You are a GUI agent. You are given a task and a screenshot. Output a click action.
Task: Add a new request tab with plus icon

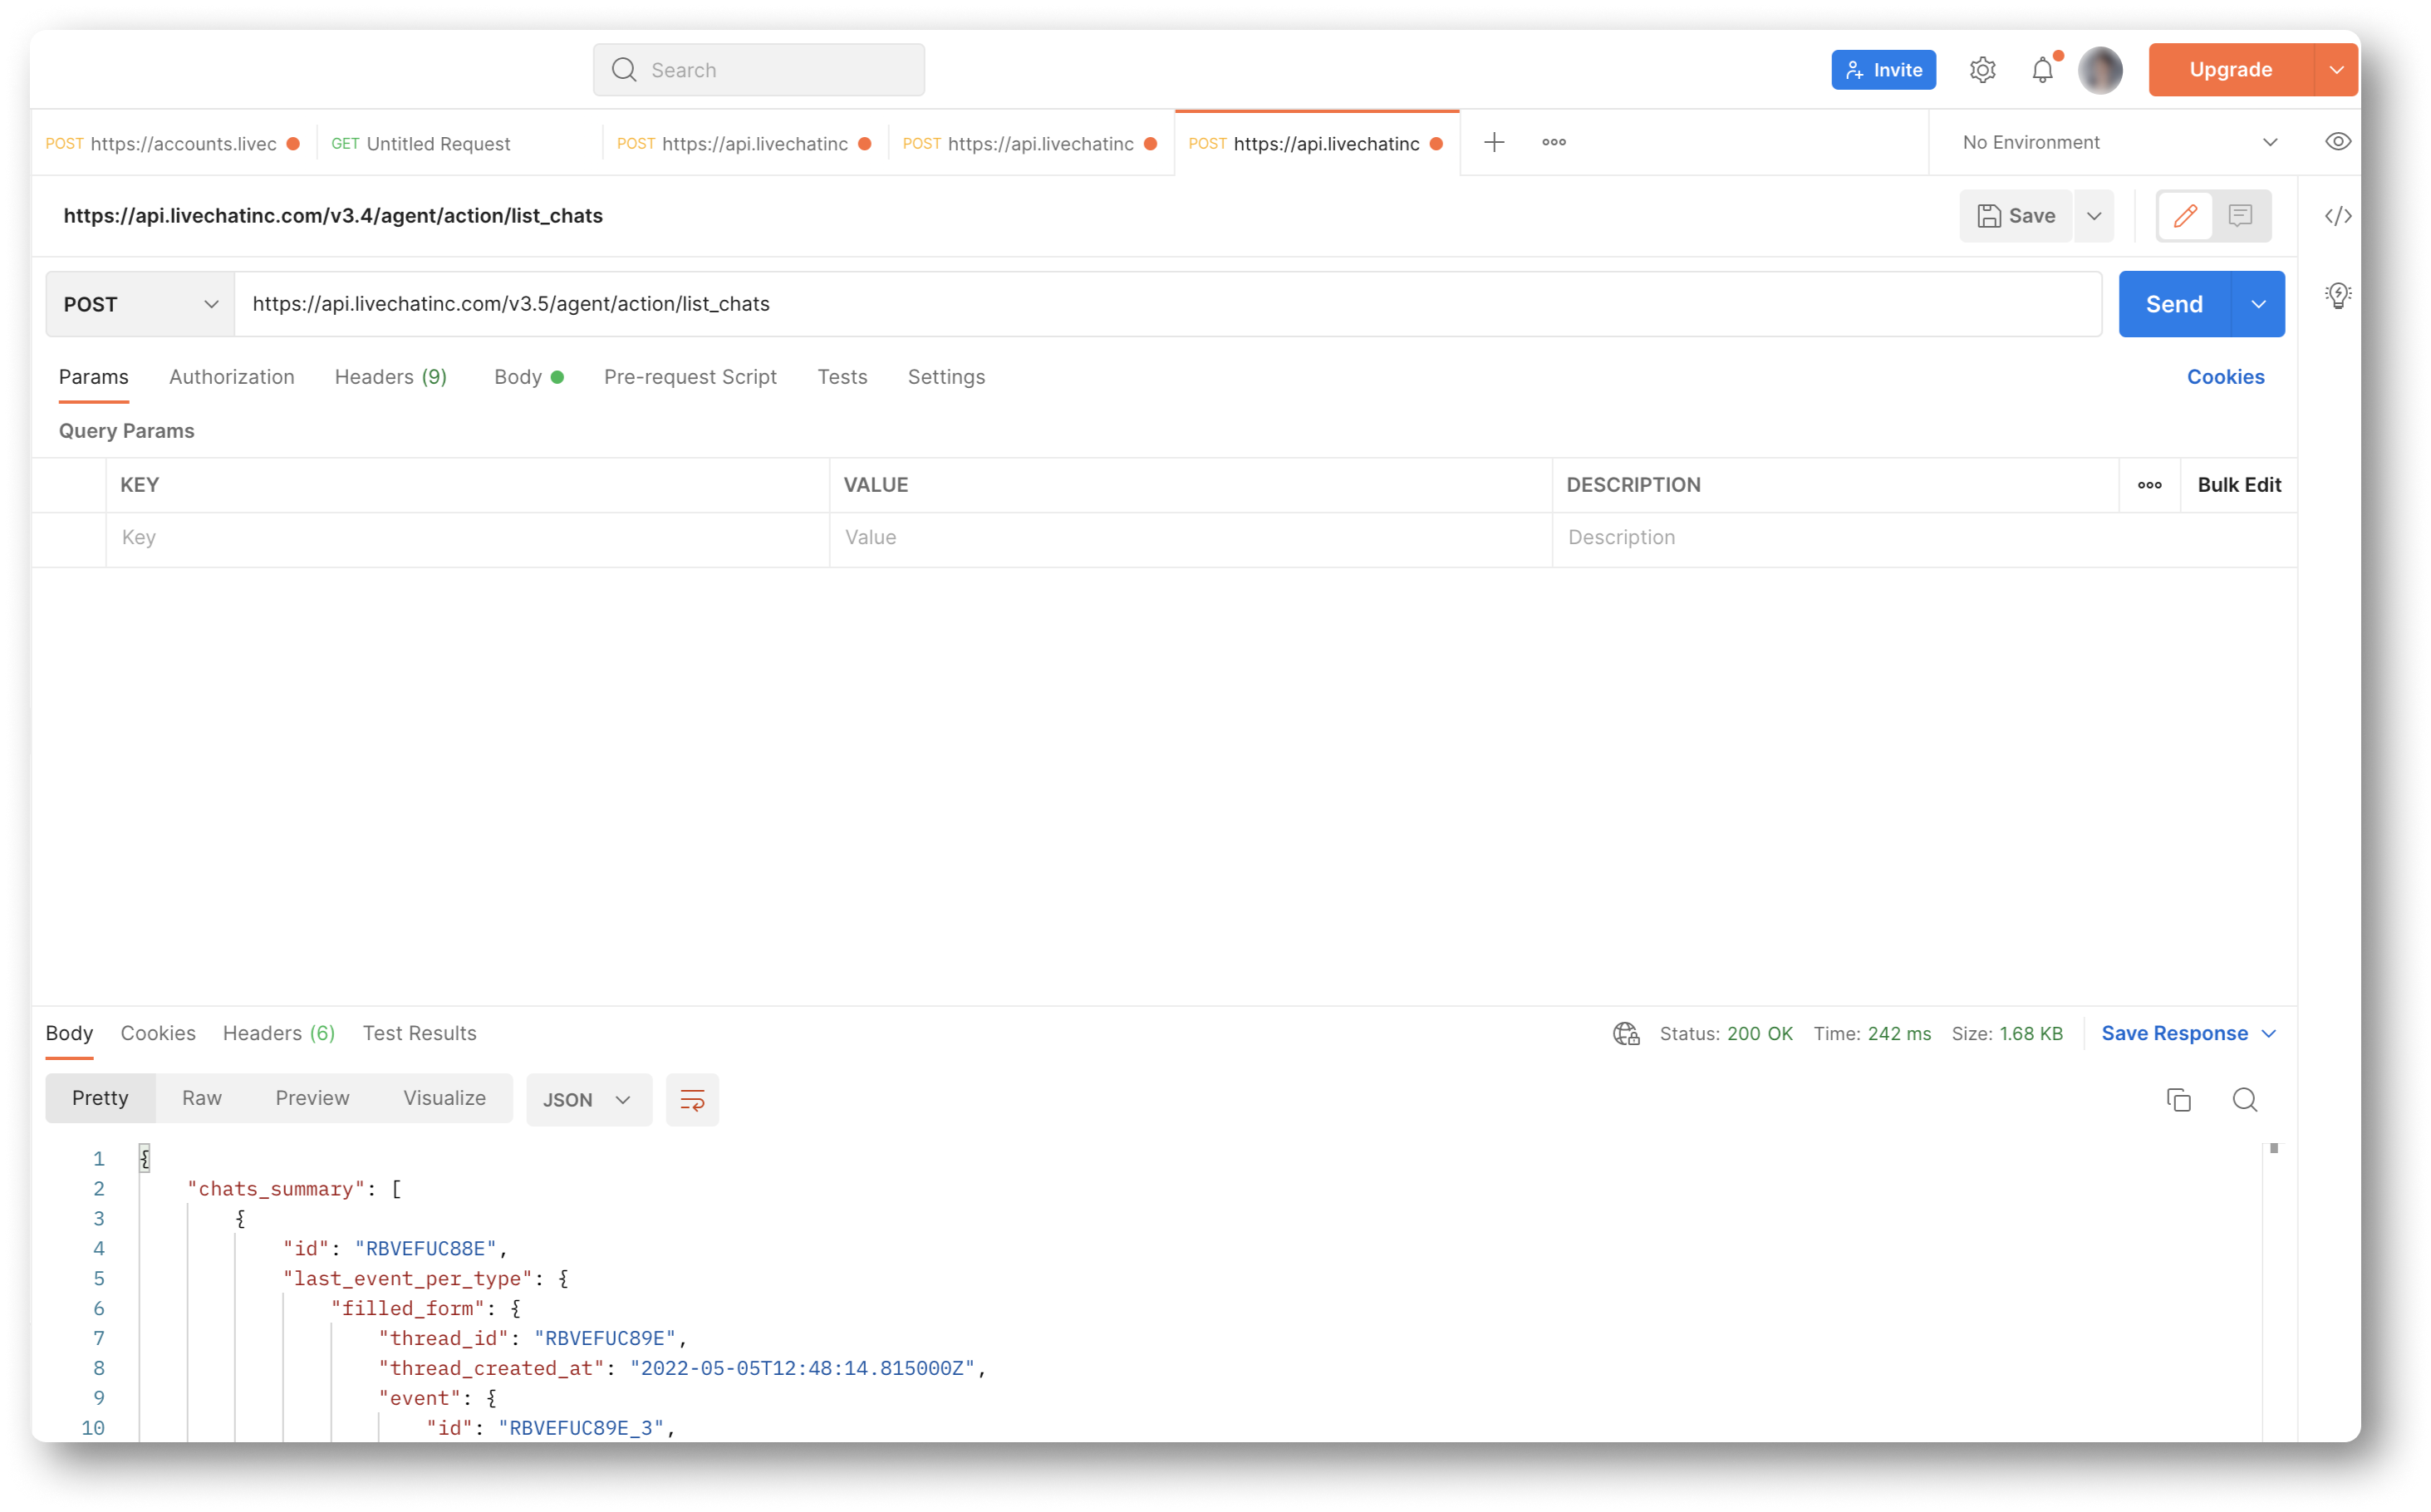click(1493, 142)
